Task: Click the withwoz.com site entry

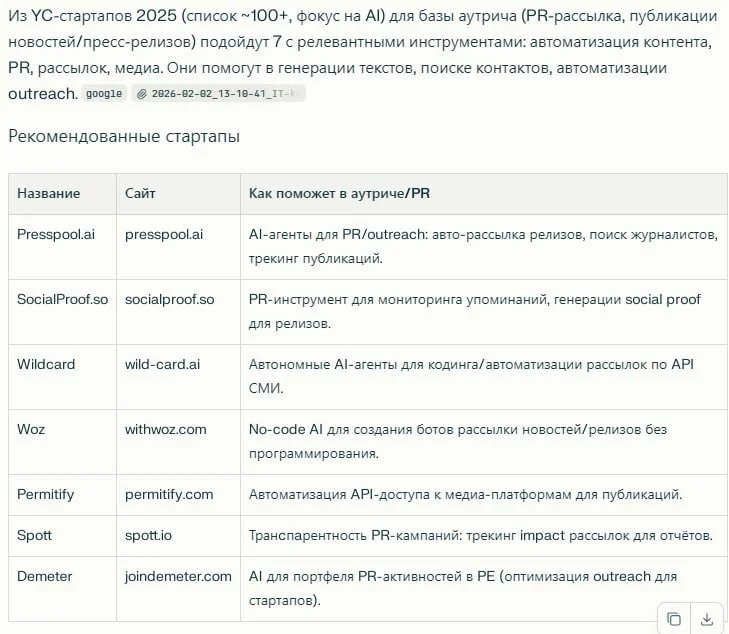Action: [x=166, y=429]
